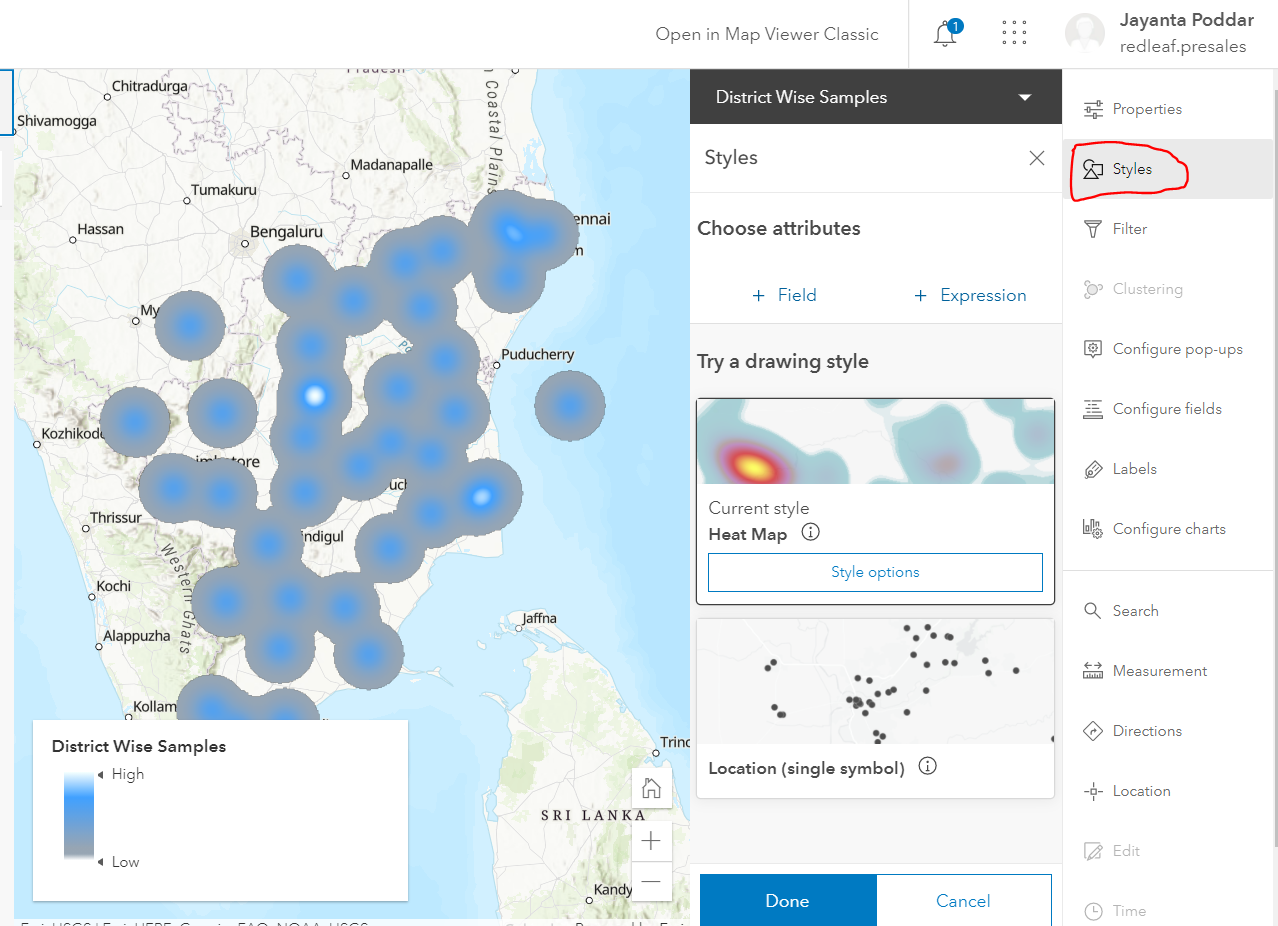This screenshot has width=1278, height=926.
Task: Open the Labels panel
Action: 1134,469
